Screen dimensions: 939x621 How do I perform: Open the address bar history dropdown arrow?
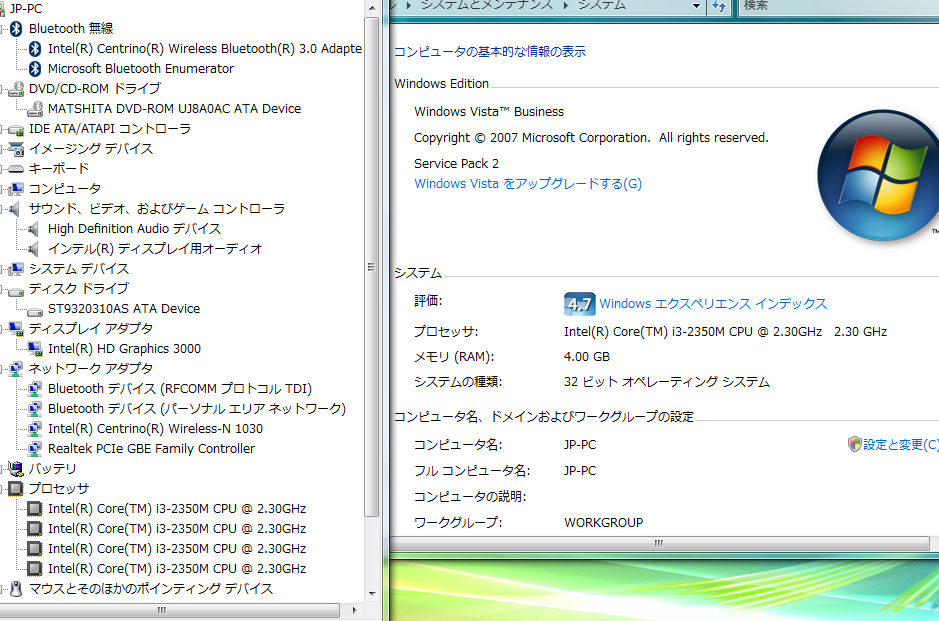pyautogui.click(x=696, y=7)
